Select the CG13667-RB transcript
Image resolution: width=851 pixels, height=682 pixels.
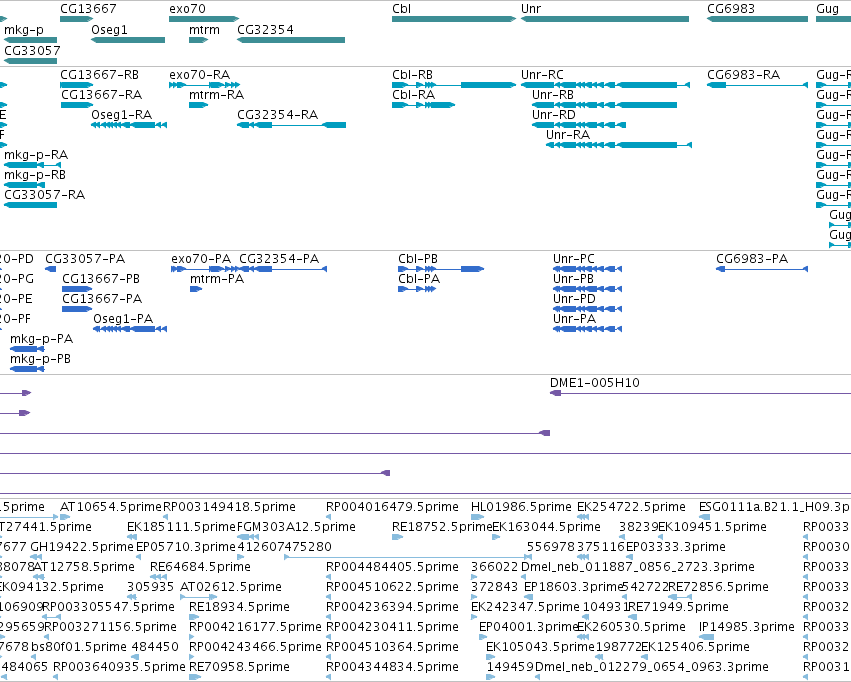pos(77,85)
